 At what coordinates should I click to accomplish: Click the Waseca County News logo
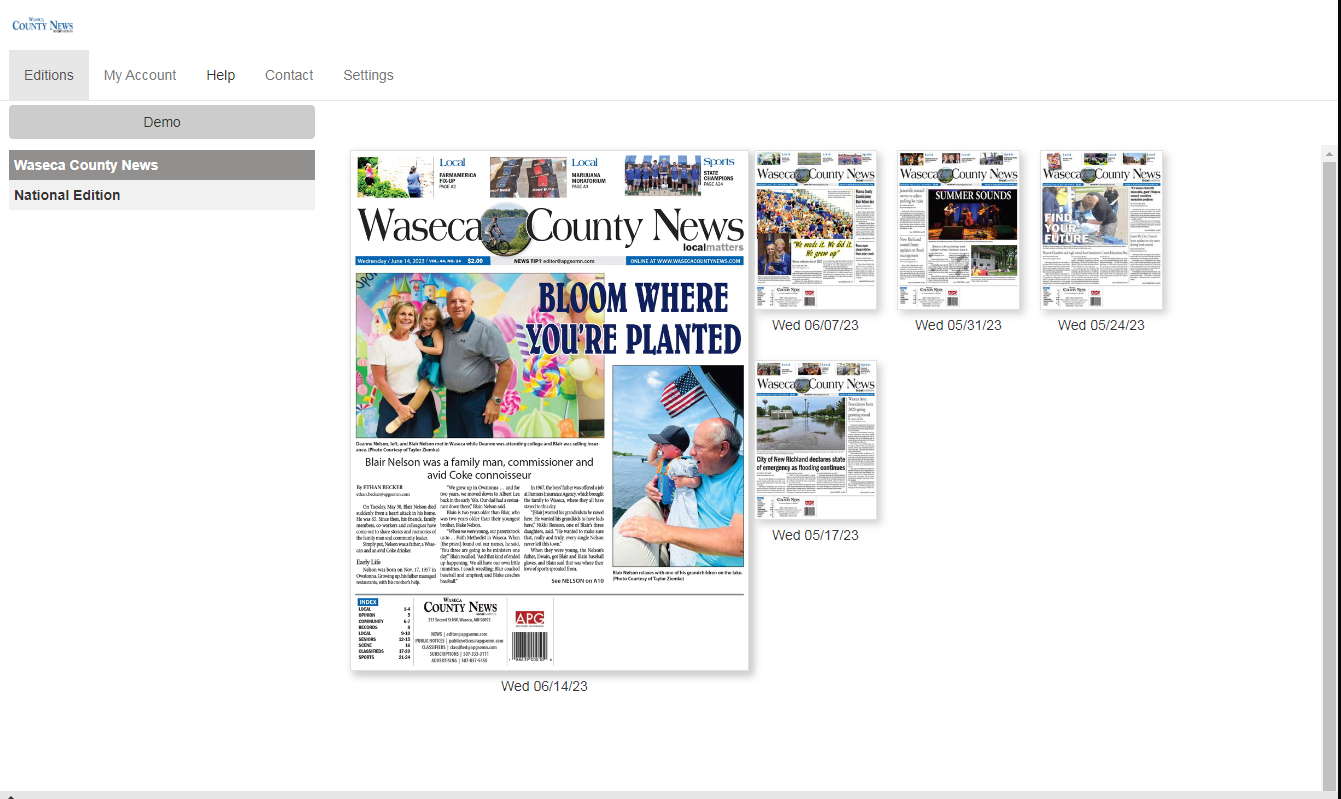coord(43,24)
